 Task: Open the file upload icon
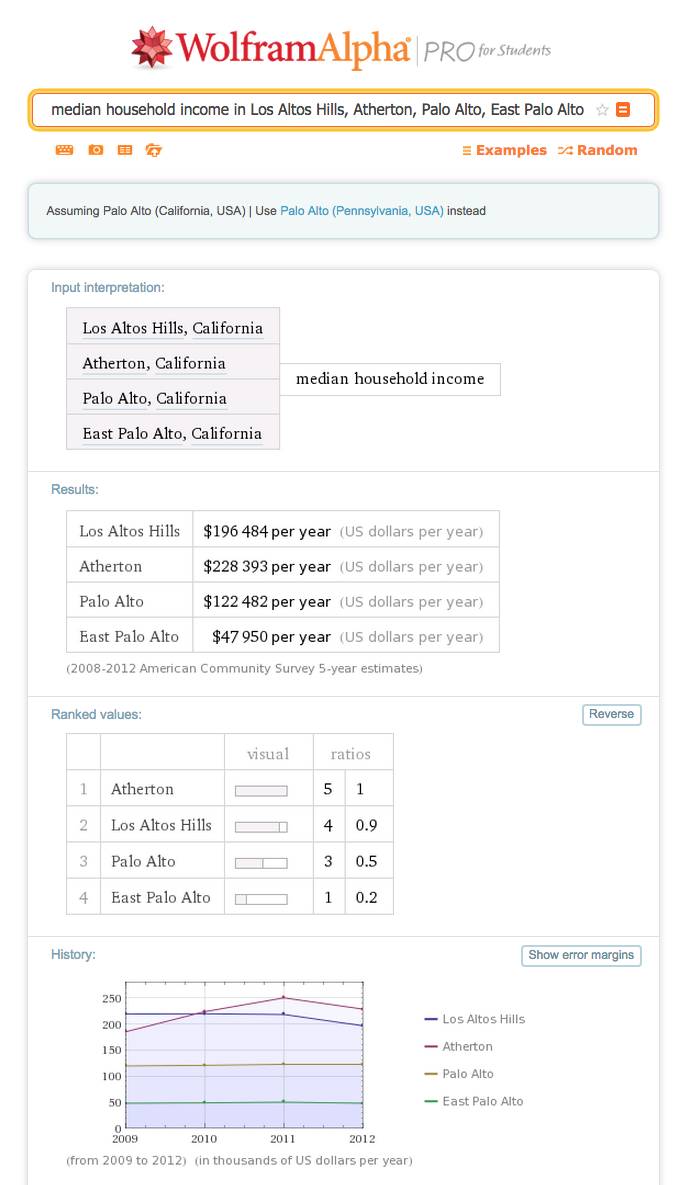coord(153,150)
